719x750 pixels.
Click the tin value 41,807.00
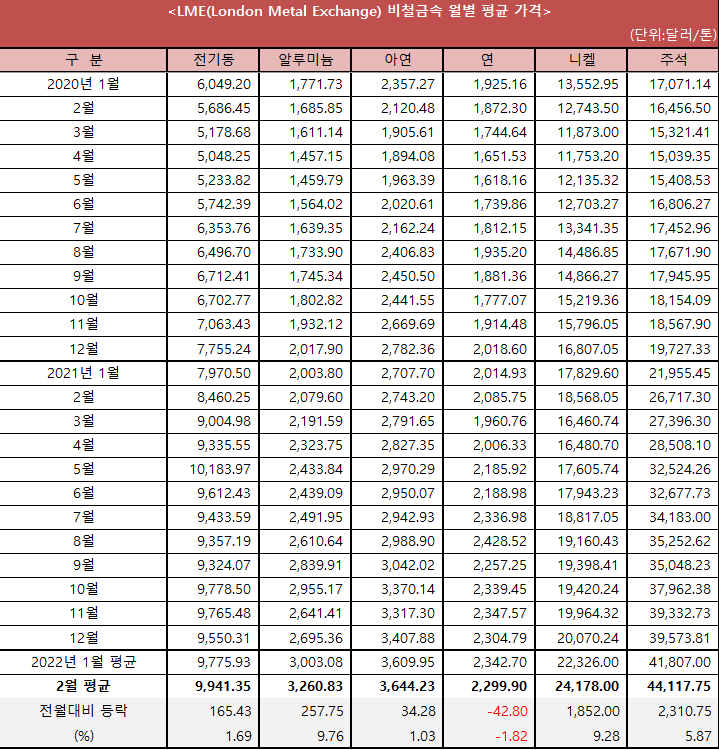tap(680, 662)
